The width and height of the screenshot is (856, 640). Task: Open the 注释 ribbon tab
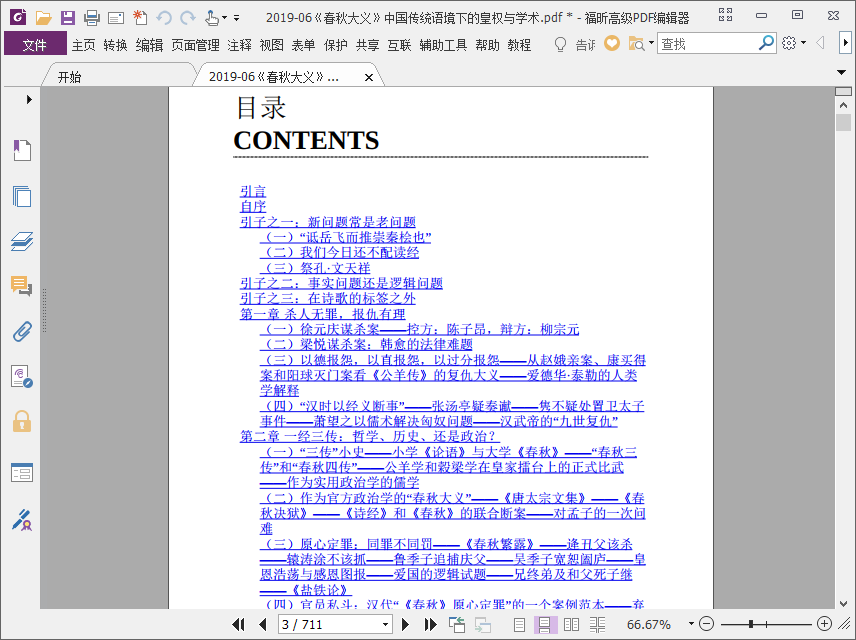239,45
